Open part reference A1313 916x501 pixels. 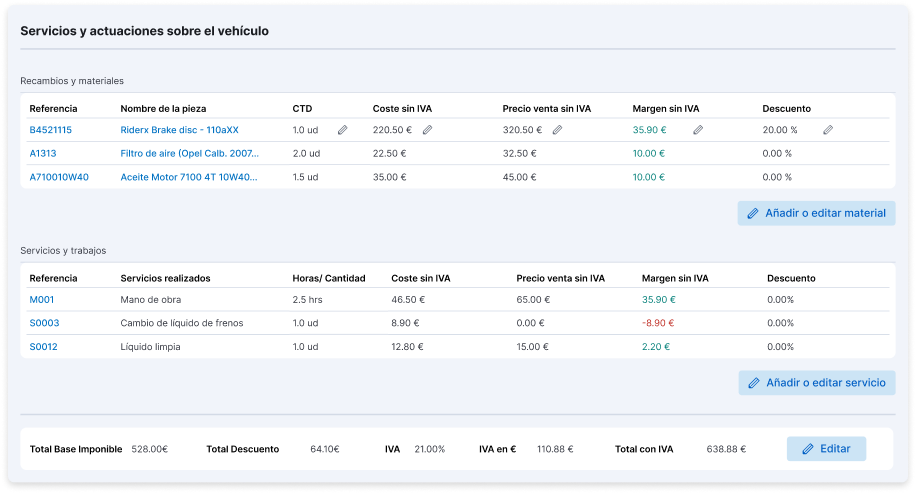point(43,154)
